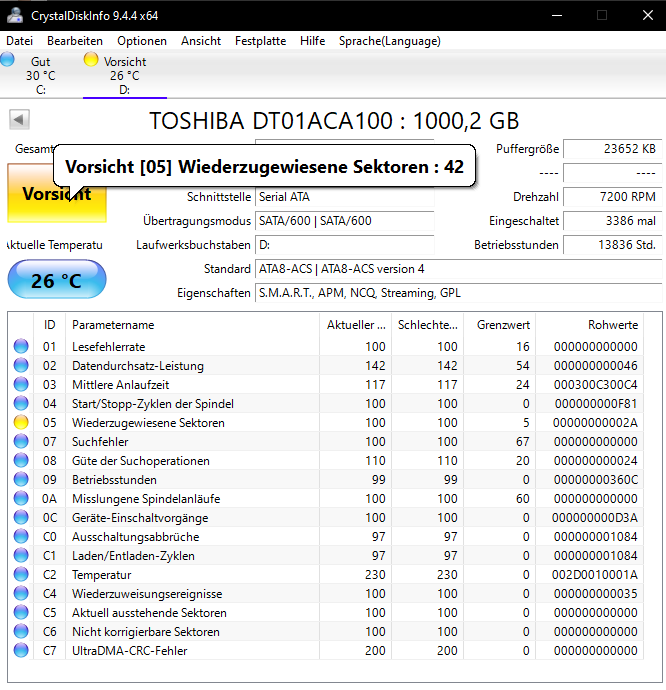This screenshot has width=666, height=690.
Task: Click the ID column header
Action: click(x=49, y=325)
